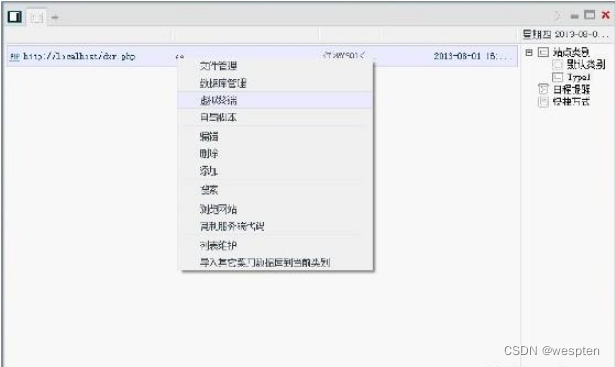Close the window with the red X

(606, 15)
